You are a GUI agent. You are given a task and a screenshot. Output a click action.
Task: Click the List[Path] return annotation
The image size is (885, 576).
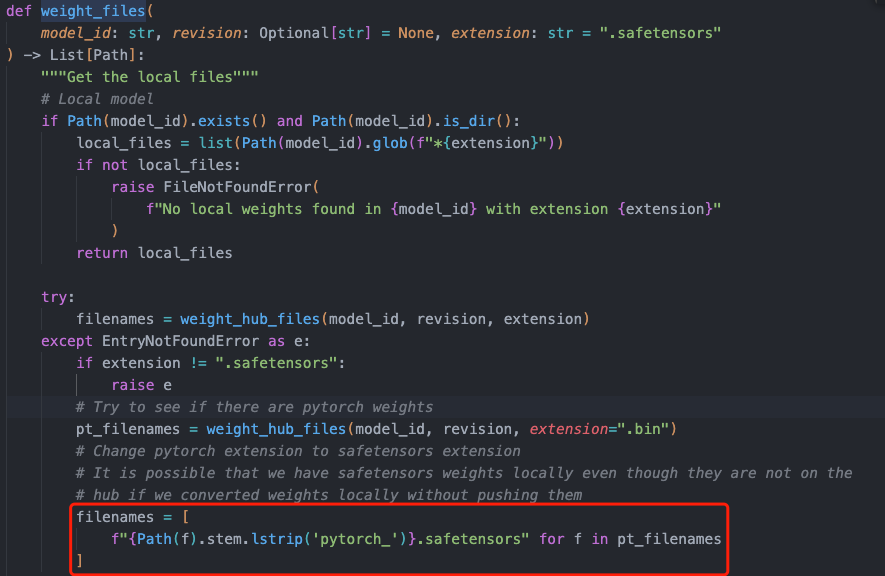[x=93, y=55]
